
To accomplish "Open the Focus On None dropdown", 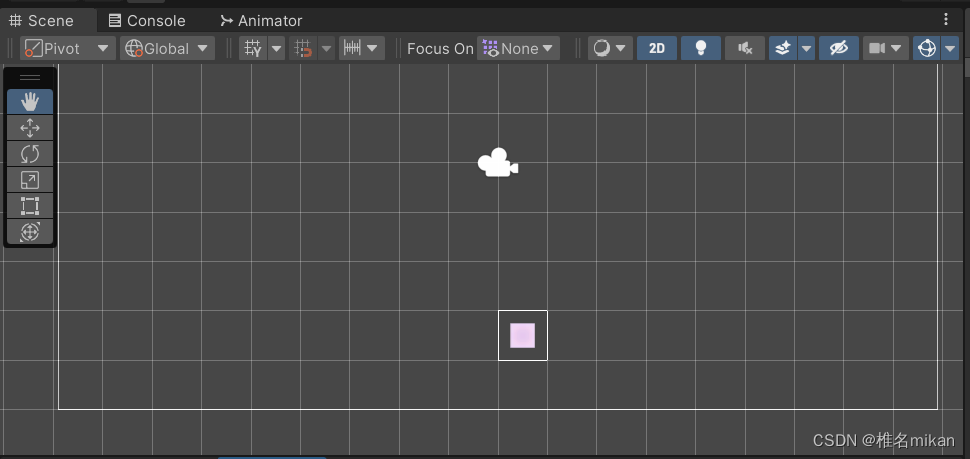I will tap(518, 48).
